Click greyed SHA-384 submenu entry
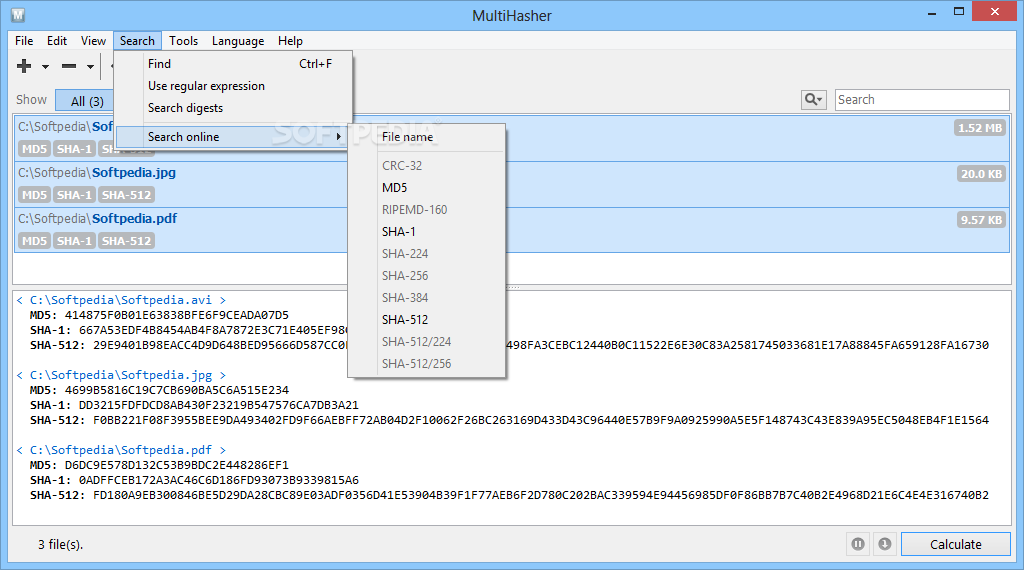This screenshot has width=1024, height=570. [x=426, y=298]
